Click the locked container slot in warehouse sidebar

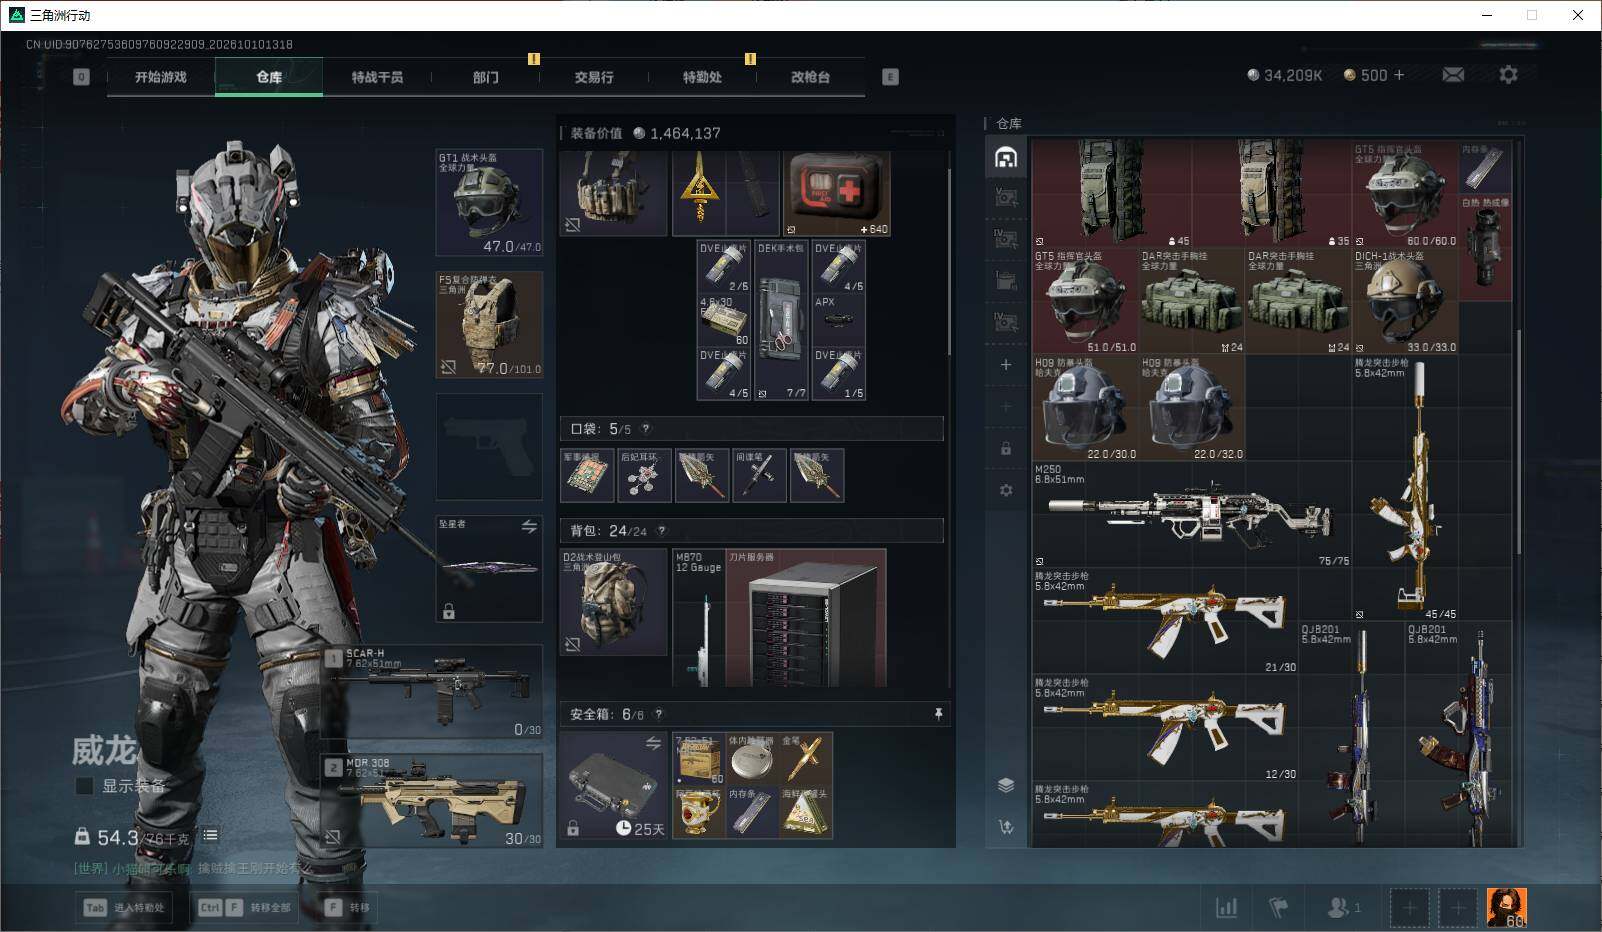1006,448
